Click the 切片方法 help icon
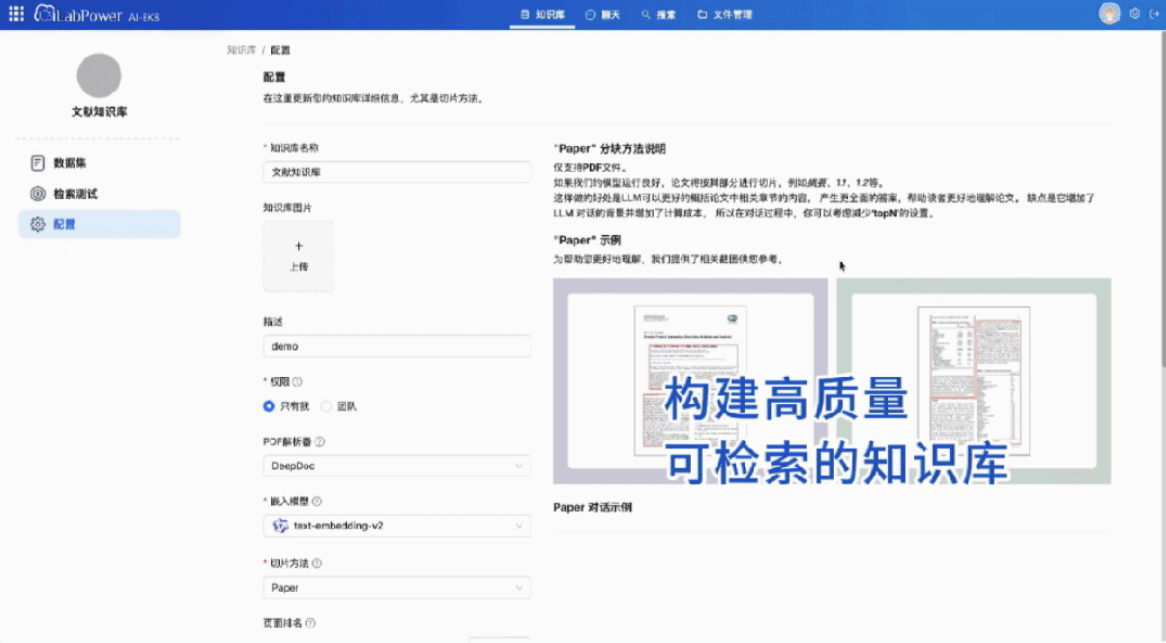Image resolution: width=1166 pixels, height=643 pixels. (x=317, y=563)
